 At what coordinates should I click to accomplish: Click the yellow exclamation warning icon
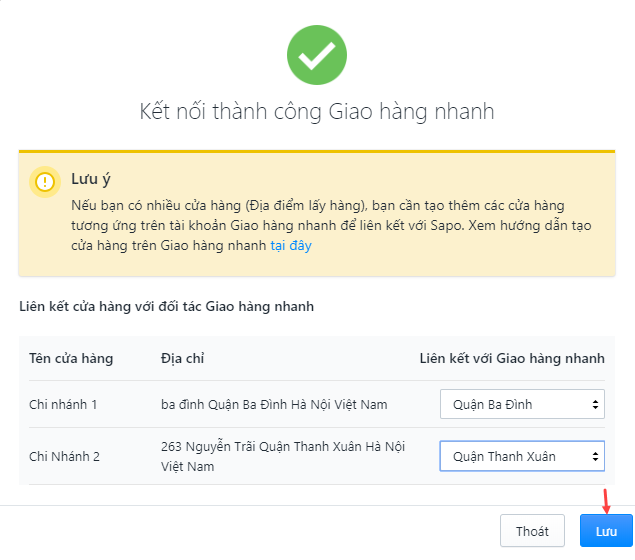(45, 182)
